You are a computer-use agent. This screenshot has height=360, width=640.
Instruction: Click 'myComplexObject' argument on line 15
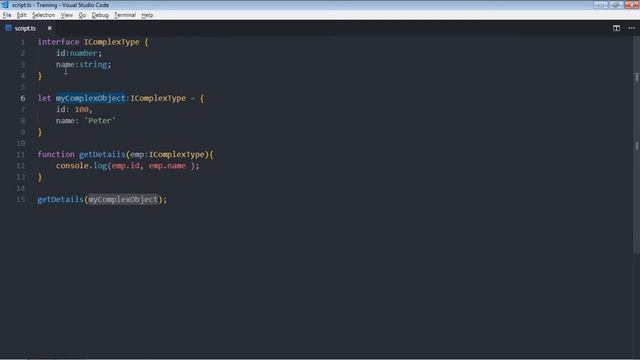(123, 200)
